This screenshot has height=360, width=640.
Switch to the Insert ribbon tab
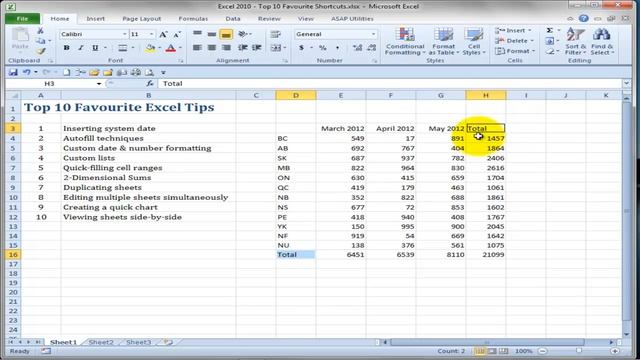click(x=96, y=19)
